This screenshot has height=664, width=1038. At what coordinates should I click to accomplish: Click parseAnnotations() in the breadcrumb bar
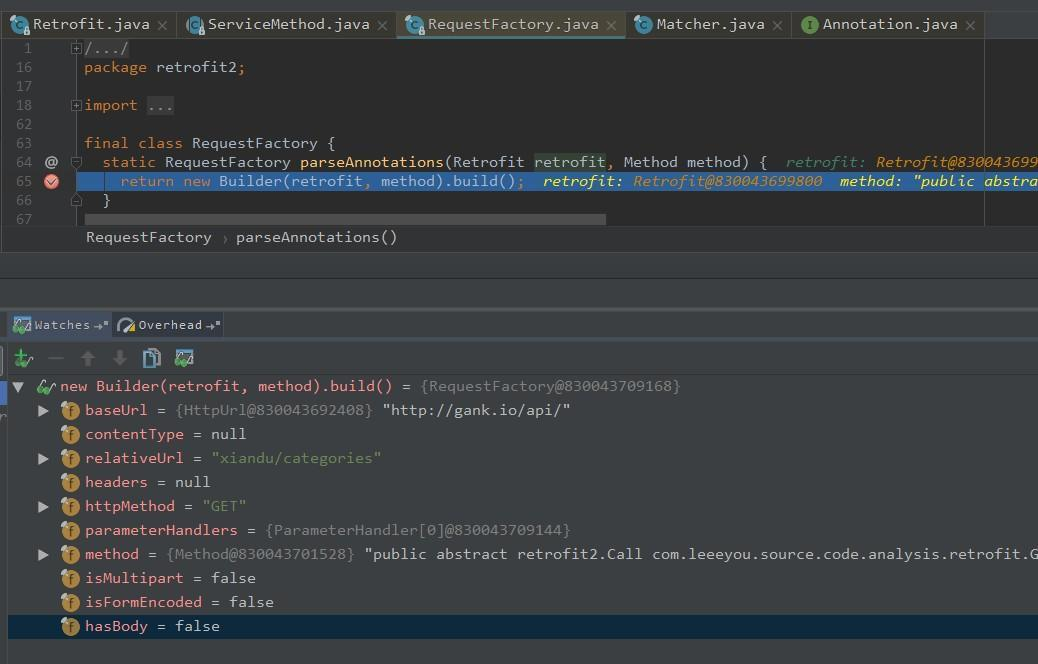[x=316, y=237]
